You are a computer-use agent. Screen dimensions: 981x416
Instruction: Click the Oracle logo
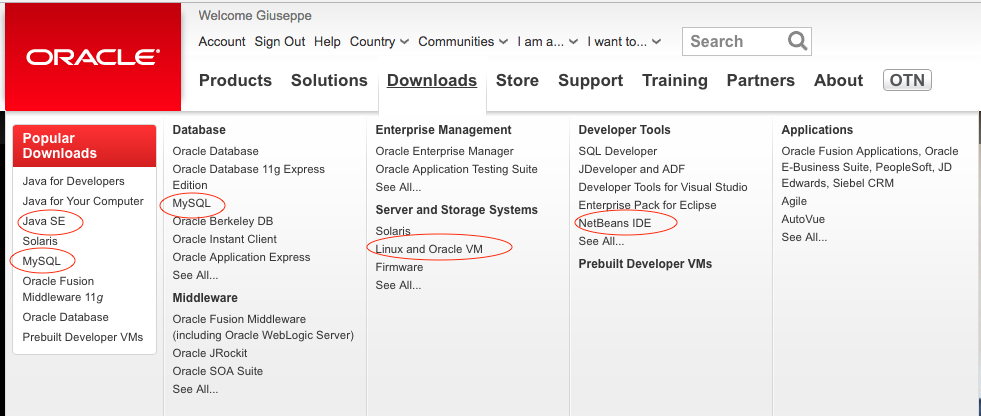(92, 57)
